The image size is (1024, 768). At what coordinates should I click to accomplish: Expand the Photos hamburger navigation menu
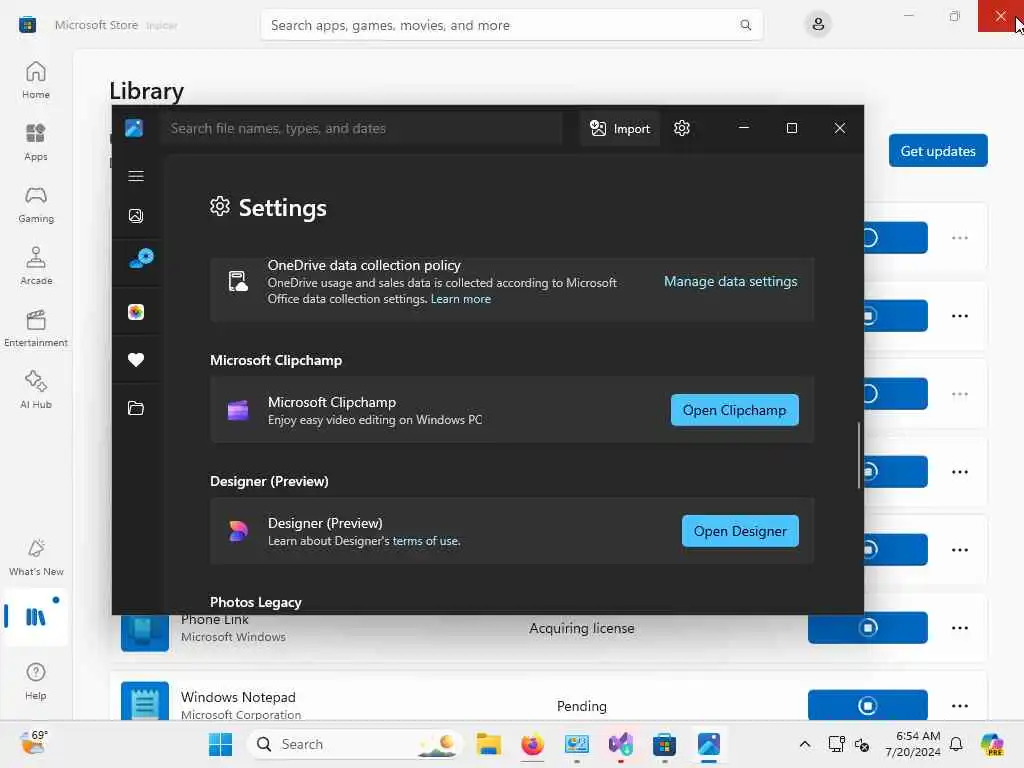(136, 176)
